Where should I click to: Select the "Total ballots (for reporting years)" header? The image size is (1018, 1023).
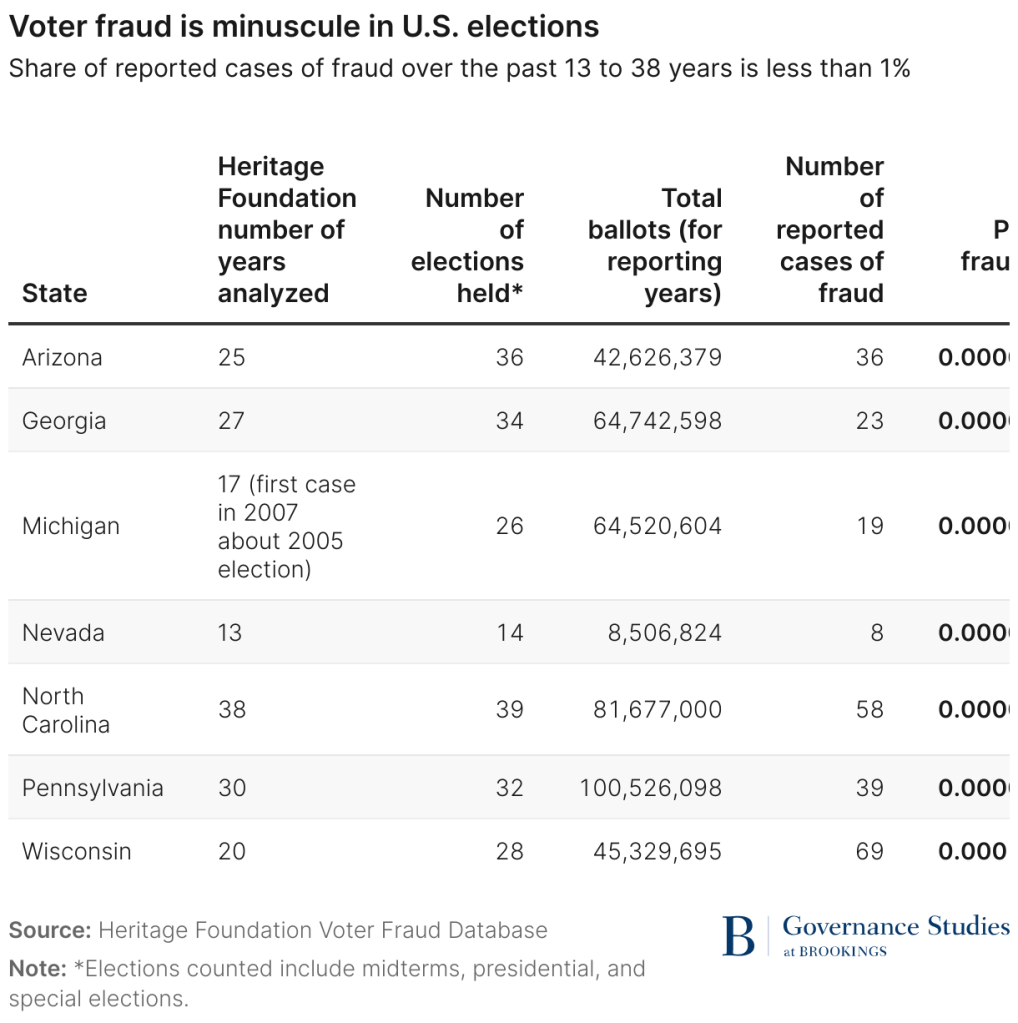coord(655,245)
